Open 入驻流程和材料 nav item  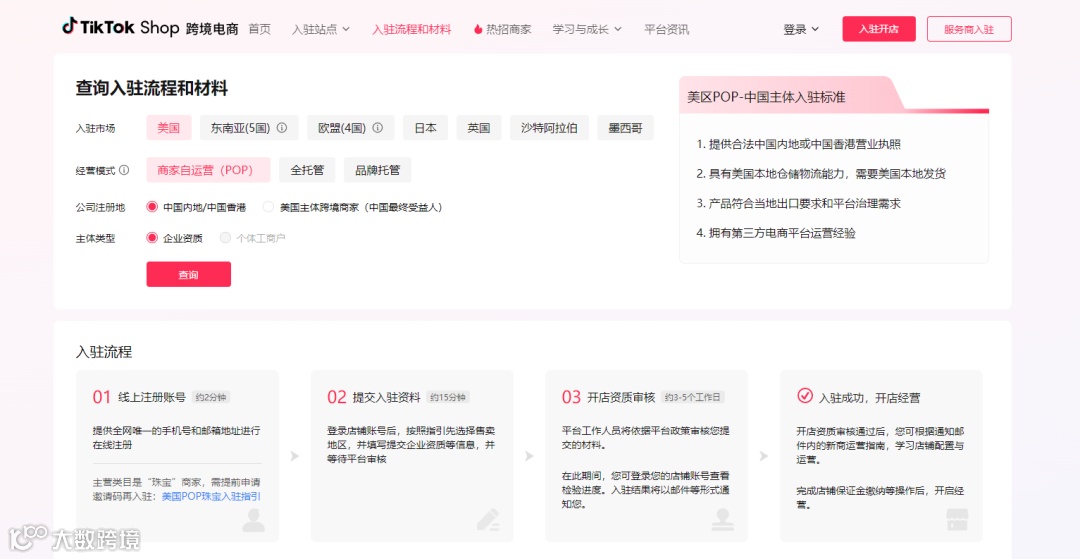[412, 30]
